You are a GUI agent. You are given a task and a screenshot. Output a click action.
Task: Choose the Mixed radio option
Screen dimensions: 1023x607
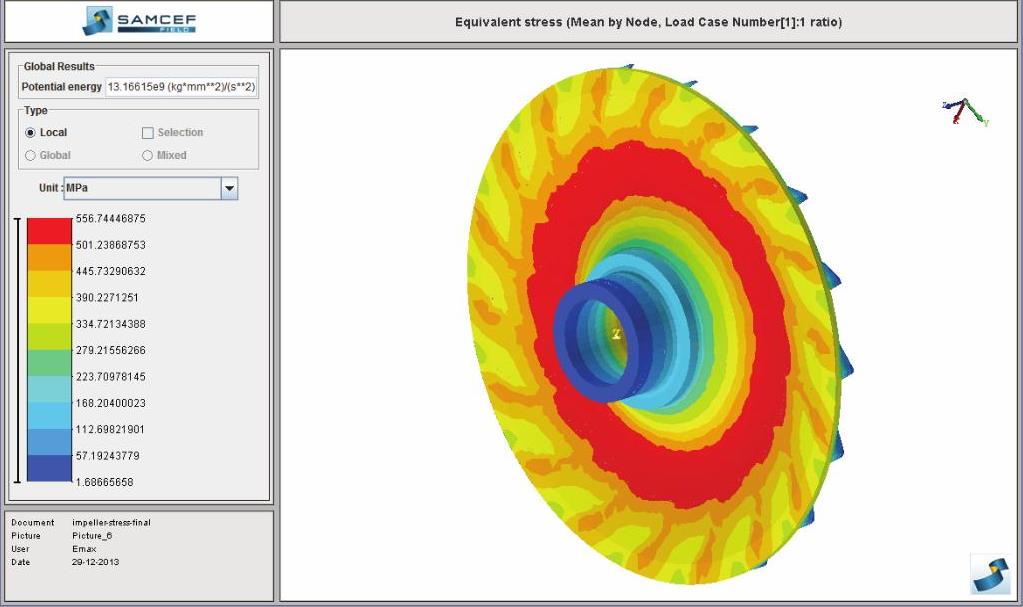147,156
